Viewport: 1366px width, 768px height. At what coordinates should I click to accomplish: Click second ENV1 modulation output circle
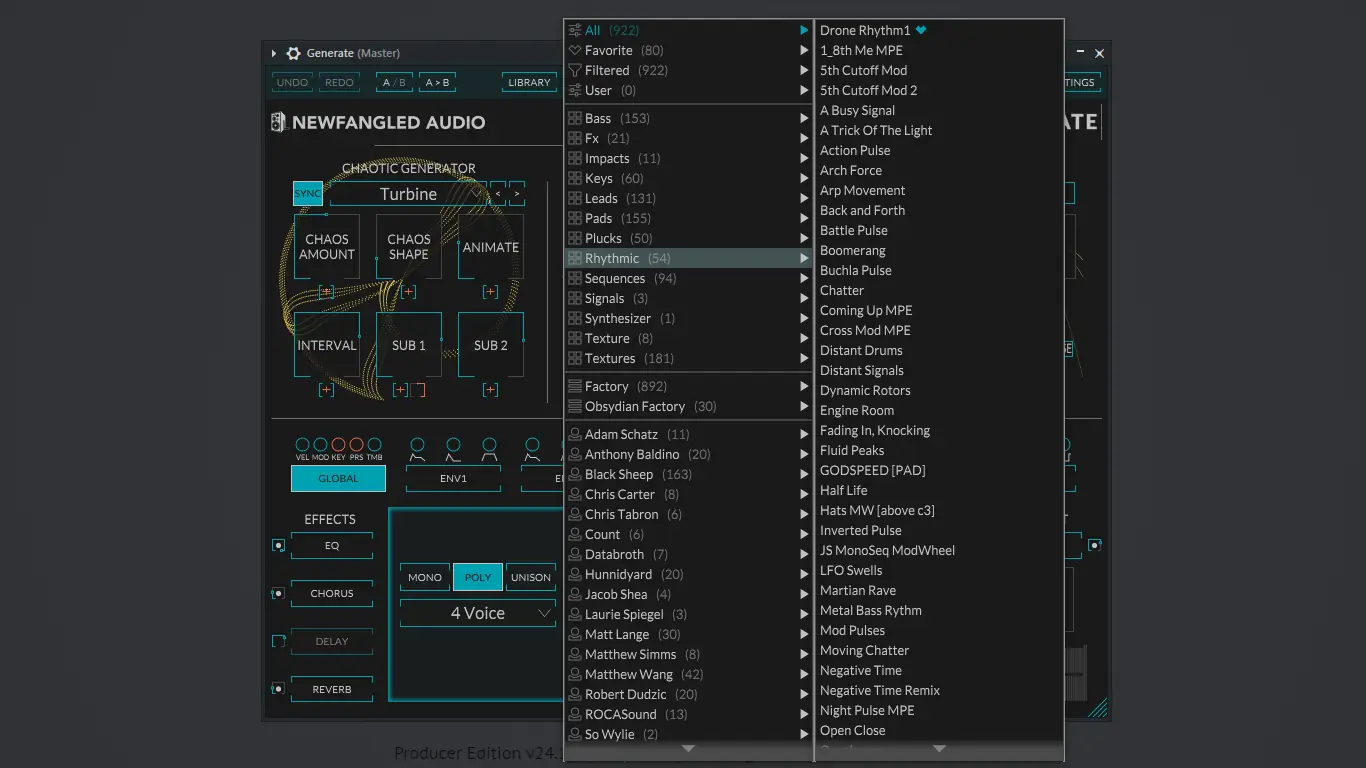453,444
